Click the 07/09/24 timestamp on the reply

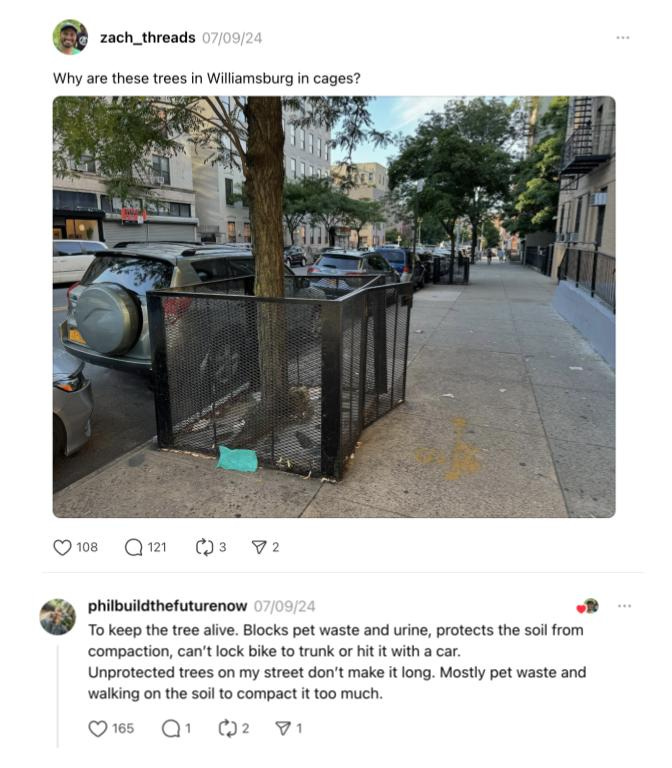(x=285, y=606)
